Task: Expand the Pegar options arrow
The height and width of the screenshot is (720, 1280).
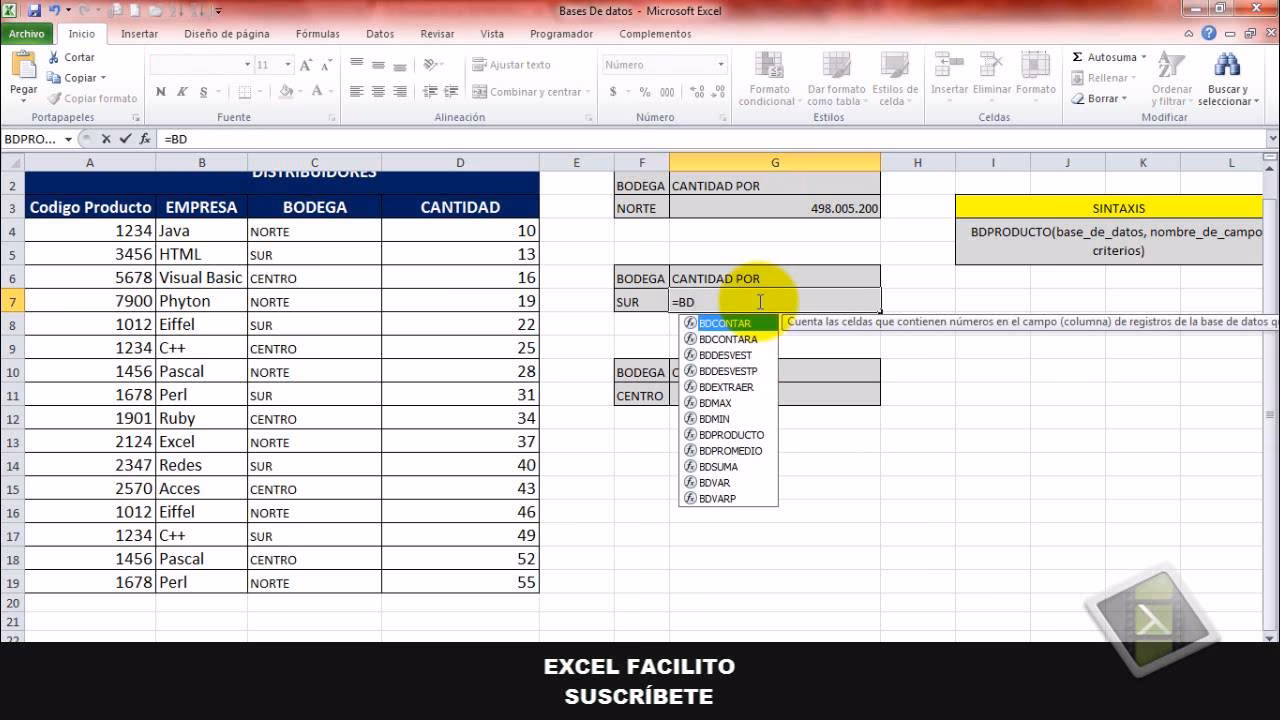Action: point(23,103)
